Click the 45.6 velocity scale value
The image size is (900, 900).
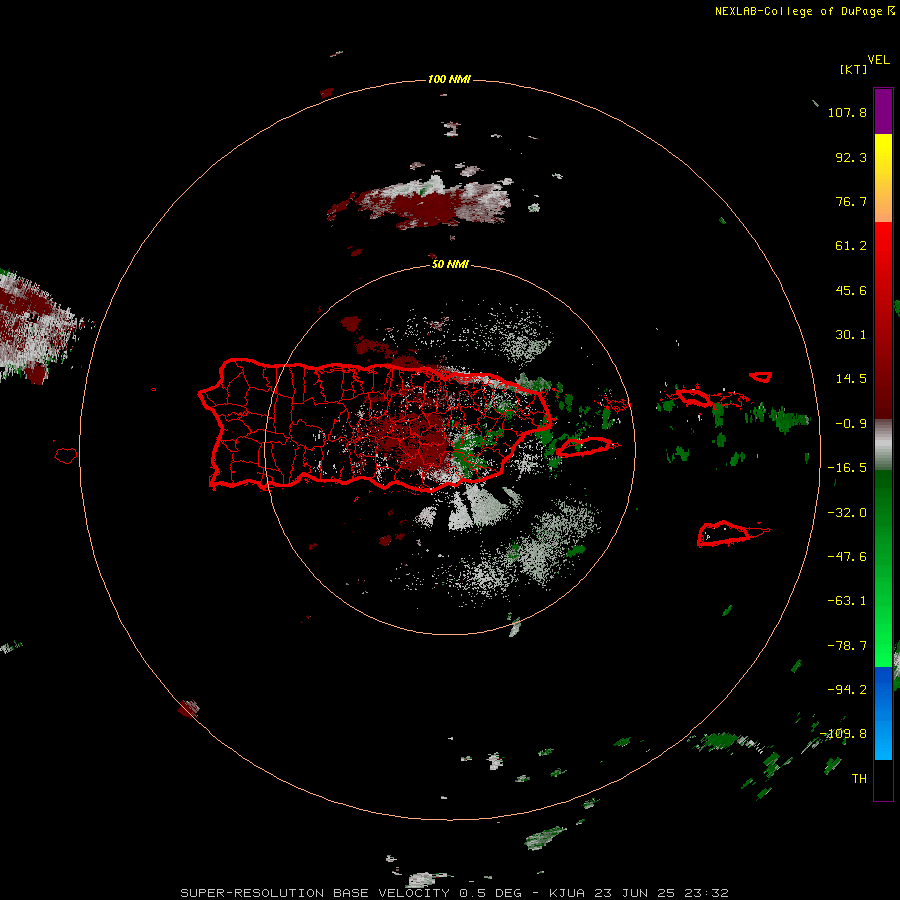[851, 290]
